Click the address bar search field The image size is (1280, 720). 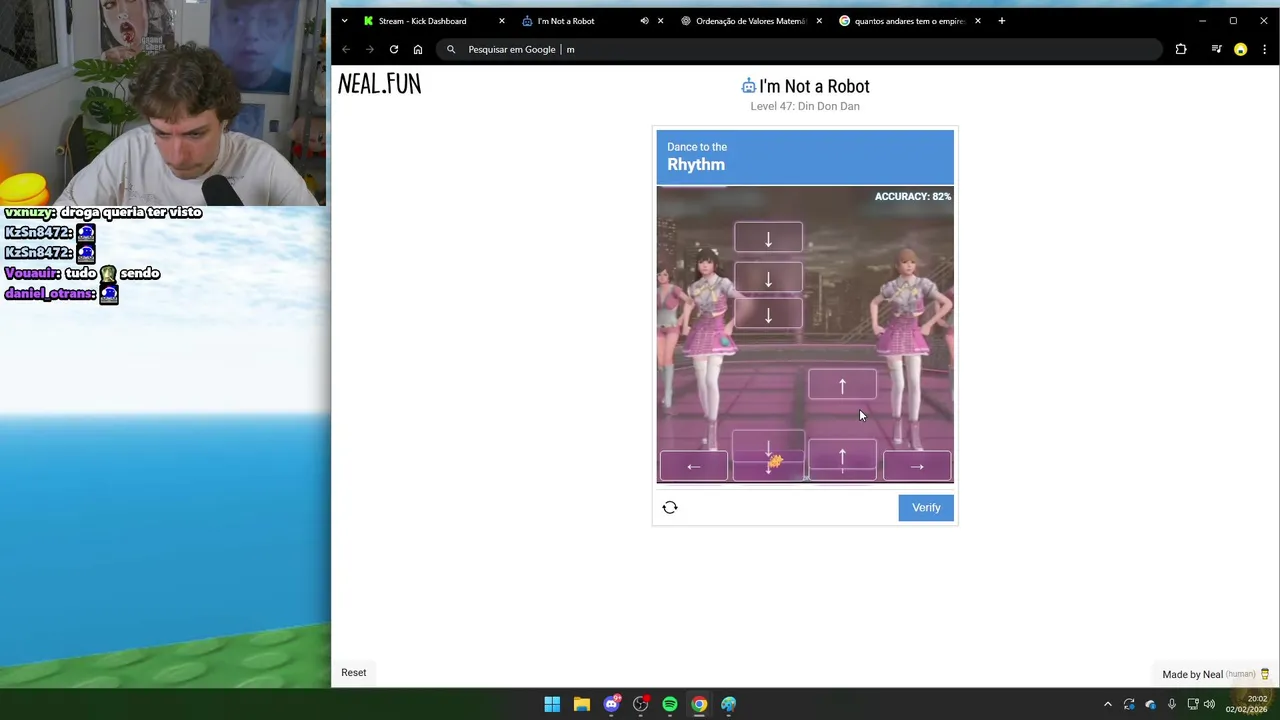(x=800, y=49)
